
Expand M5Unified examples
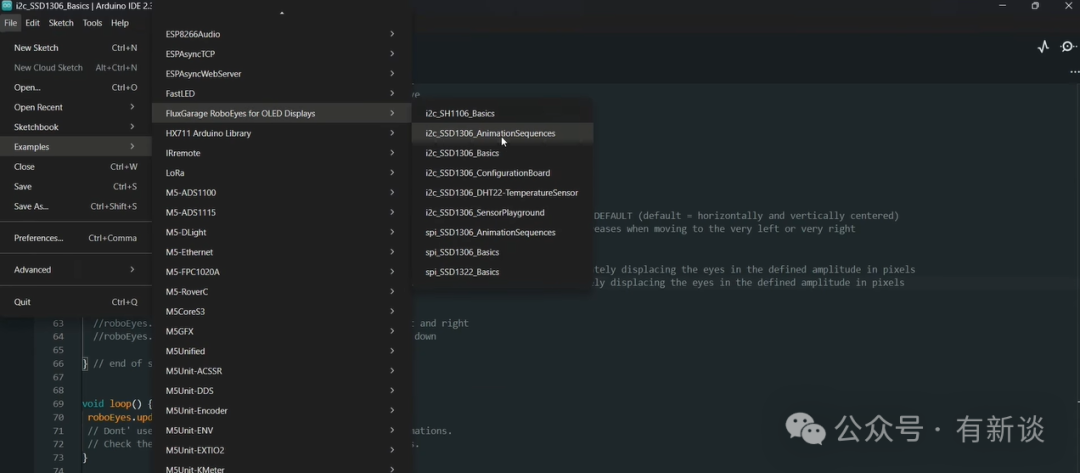pos(282,351)
